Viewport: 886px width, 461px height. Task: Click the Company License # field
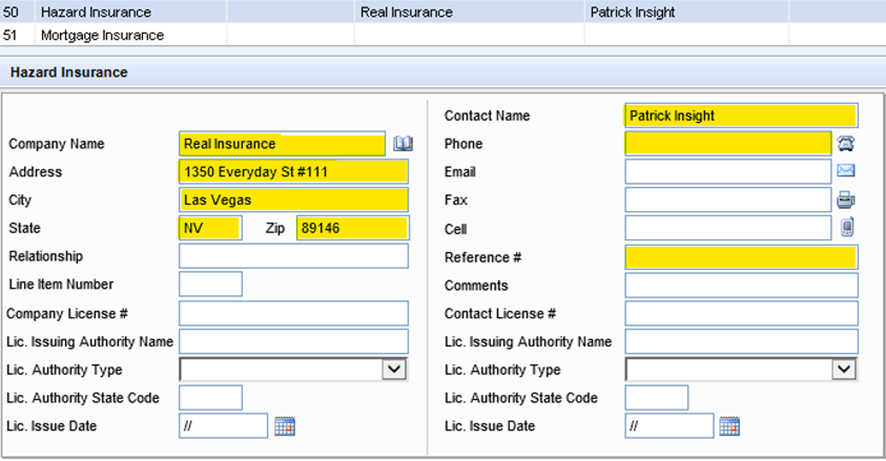click(x=293, y=313)
